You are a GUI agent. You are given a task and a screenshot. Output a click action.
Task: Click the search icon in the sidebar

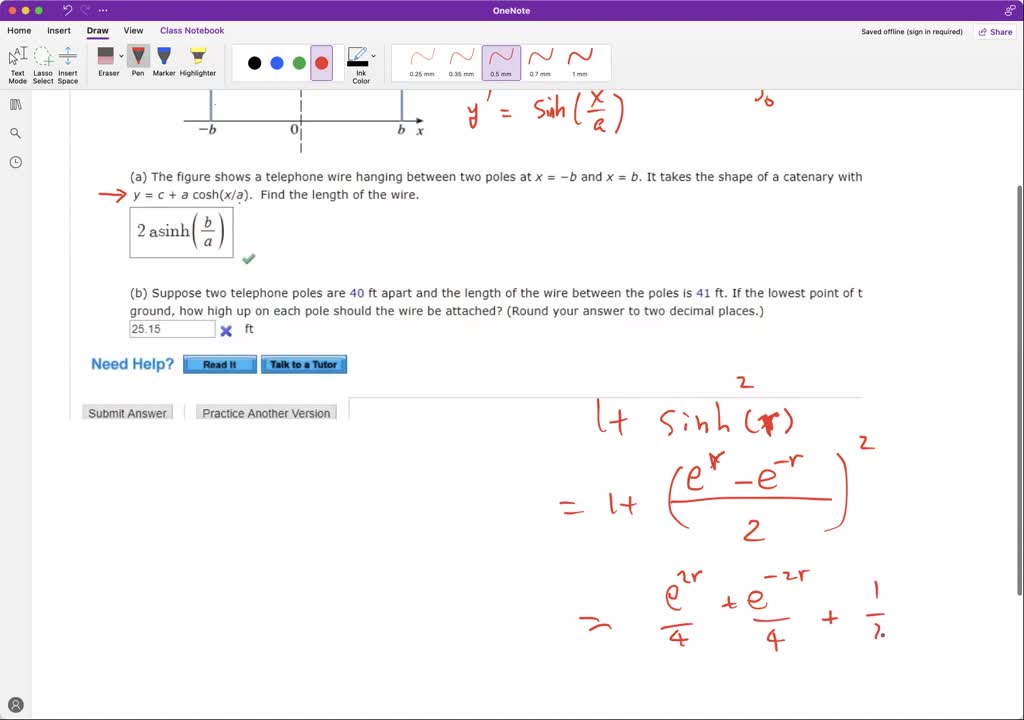coord(15,131)
